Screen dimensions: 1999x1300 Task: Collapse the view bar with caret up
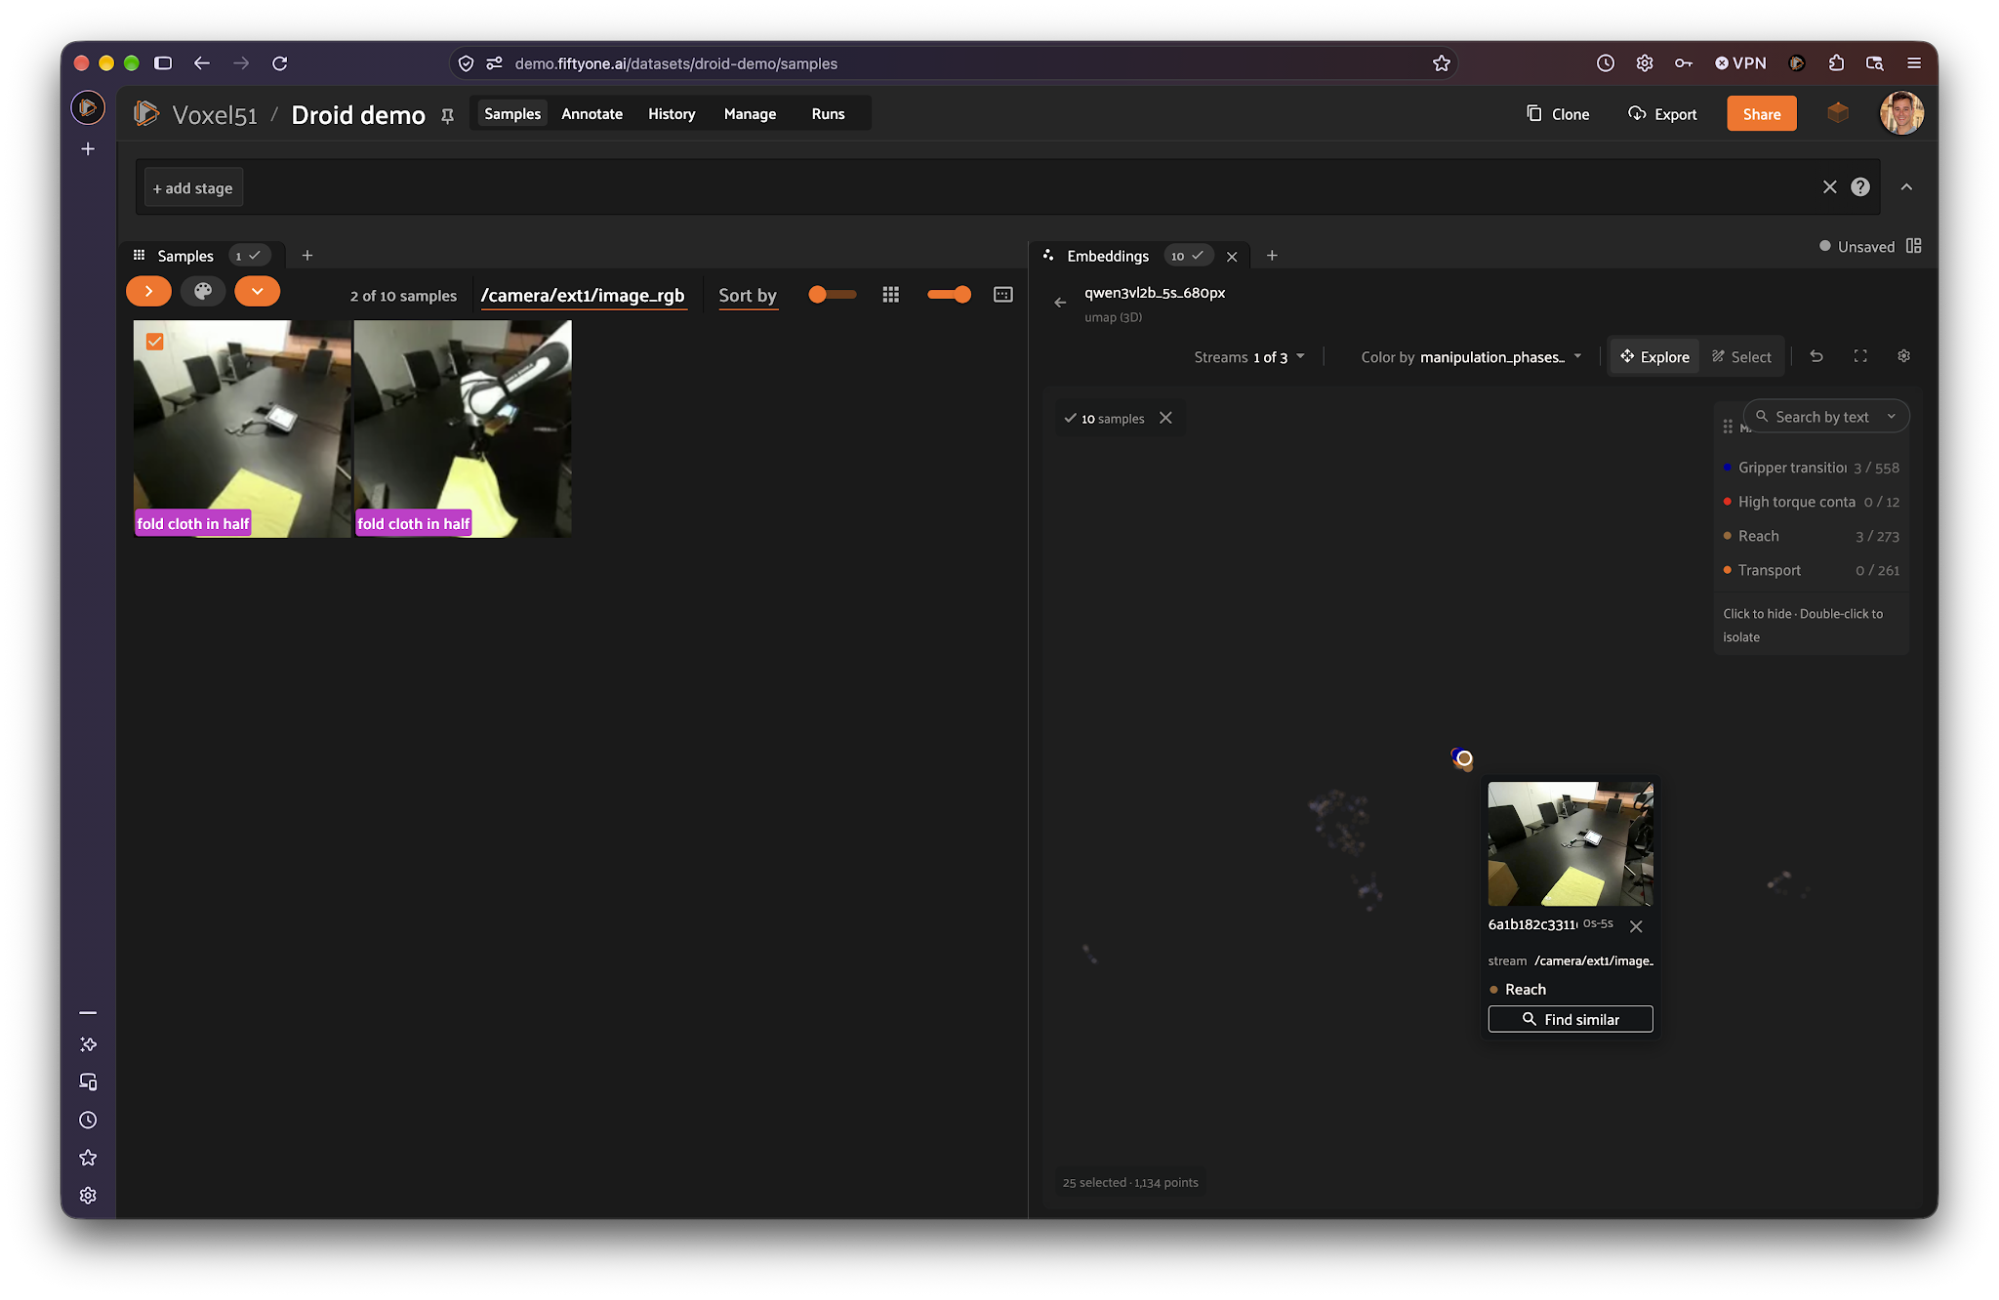tap(1906, 187)
